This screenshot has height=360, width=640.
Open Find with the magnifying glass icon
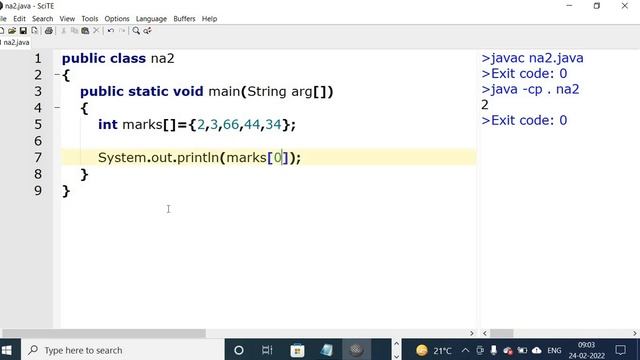136,31
